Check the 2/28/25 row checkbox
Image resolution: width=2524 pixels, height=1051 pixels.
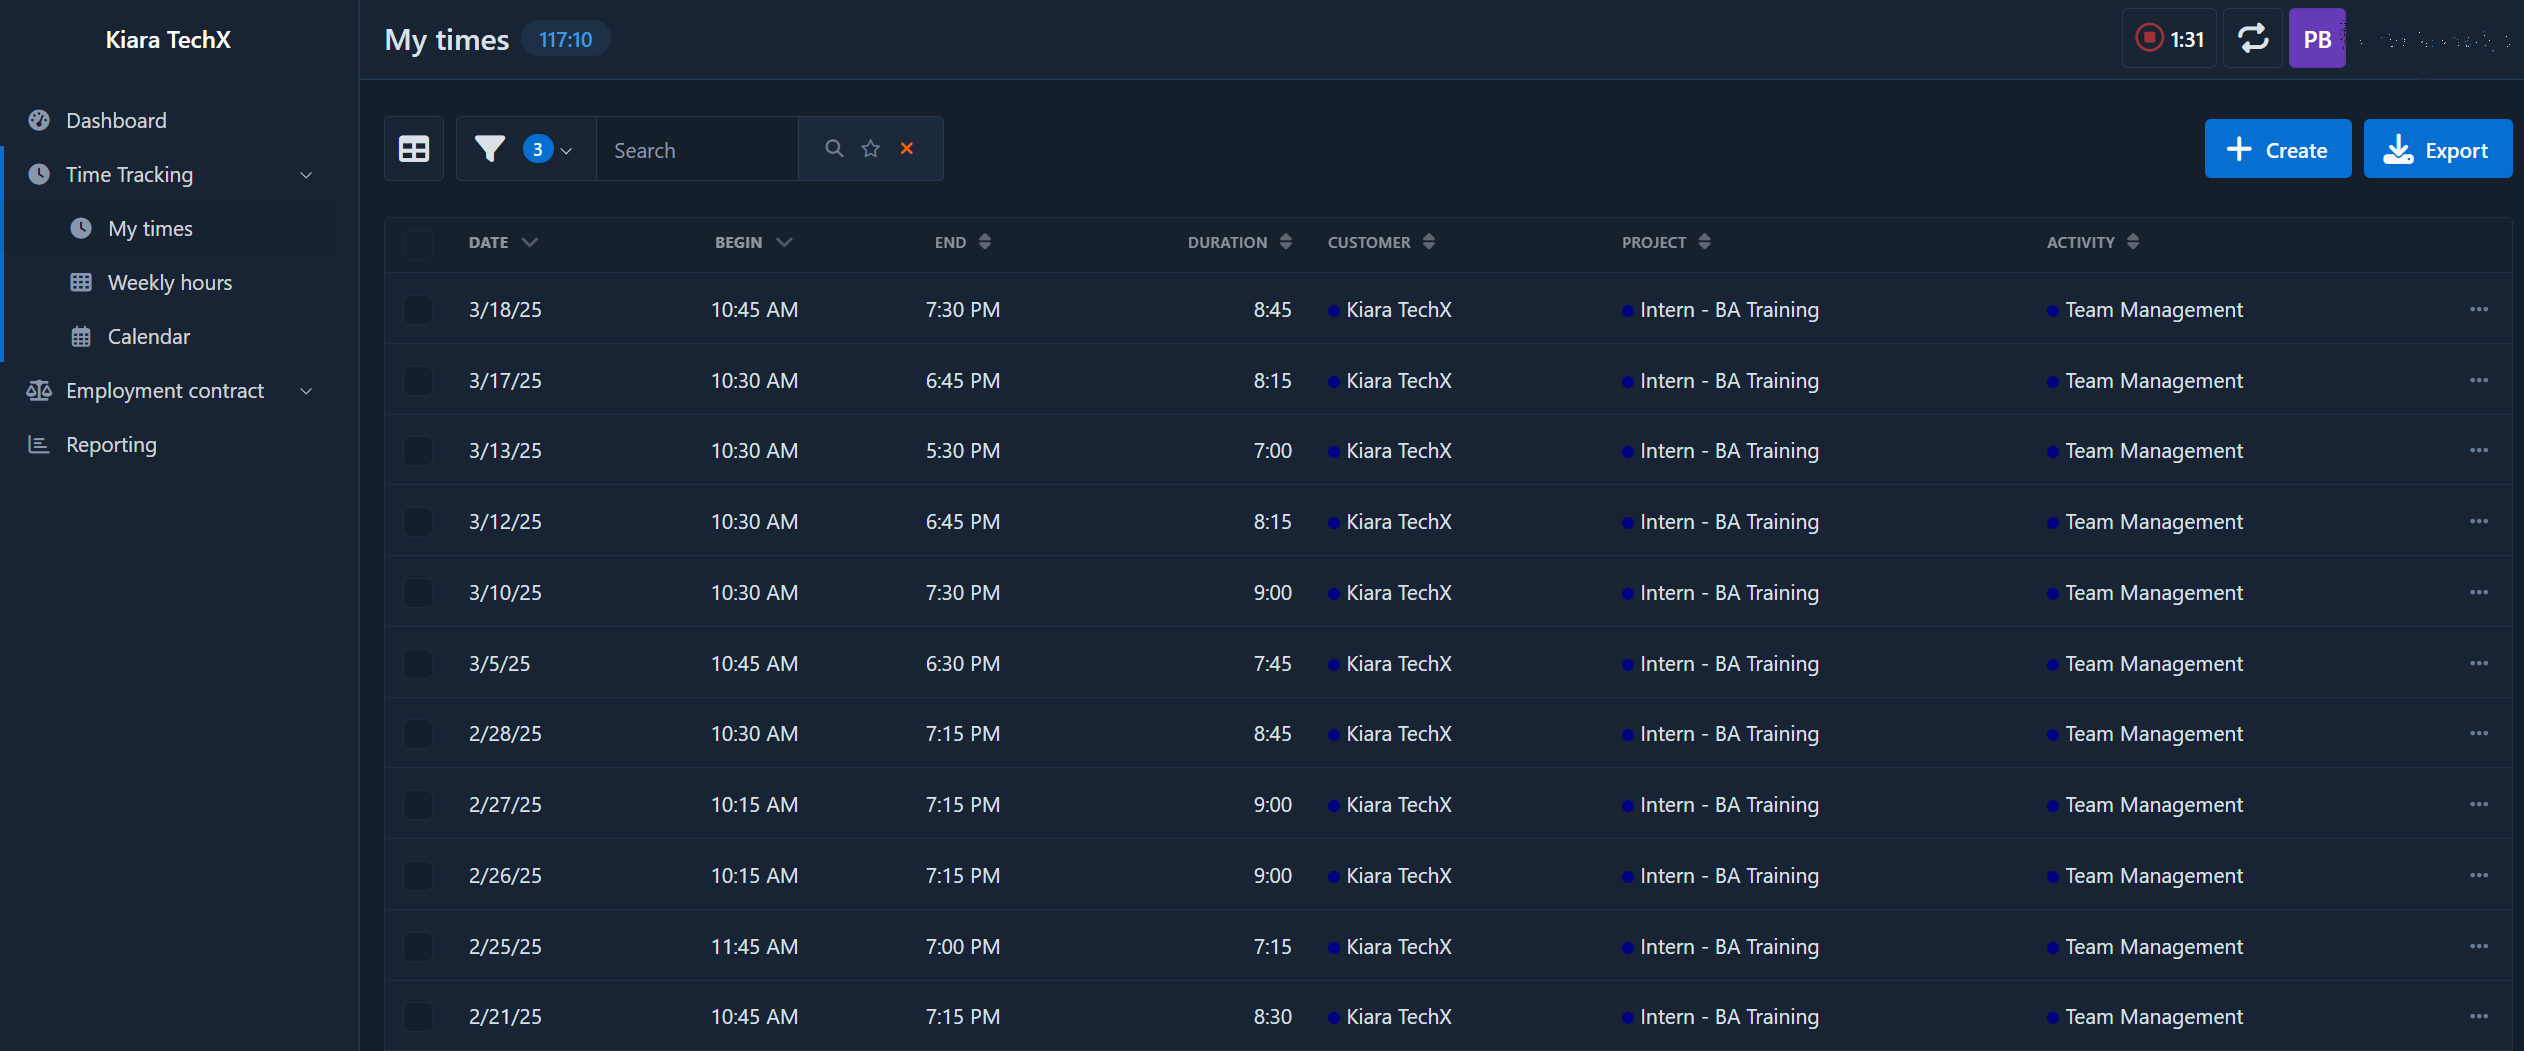click(x=418, y=734)
